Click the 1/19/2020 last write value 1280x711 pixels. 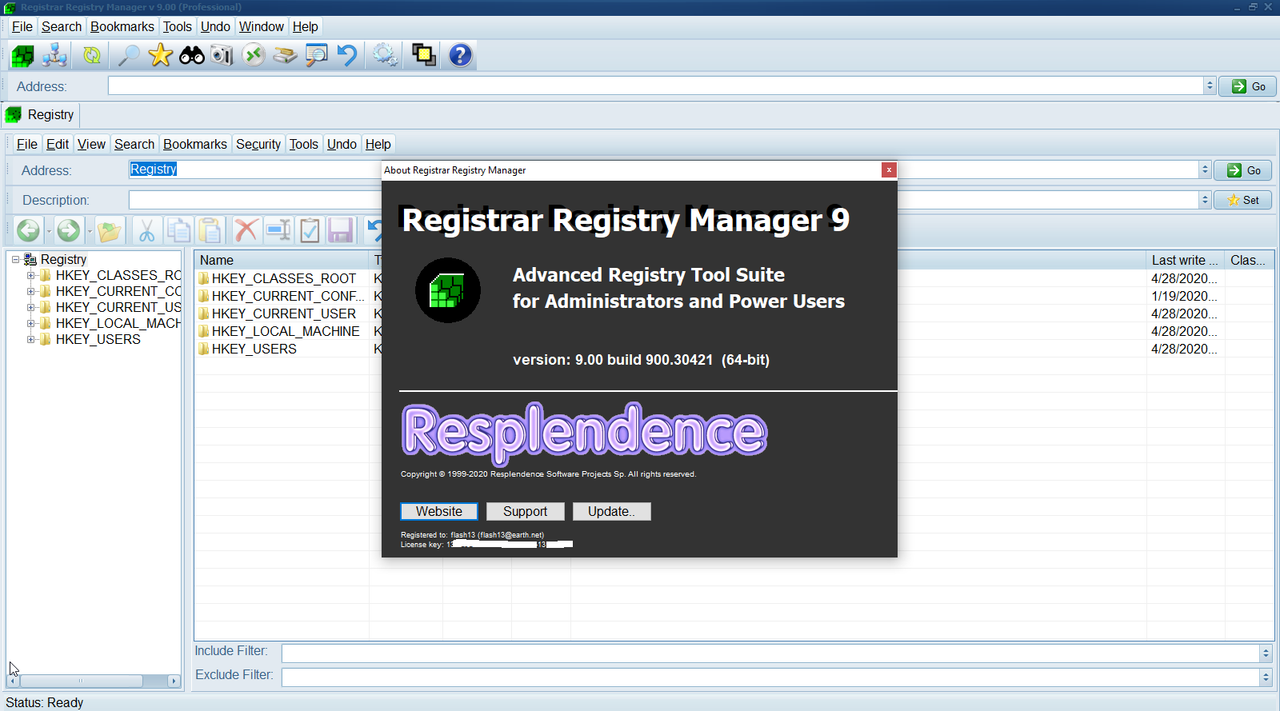click(x=1184, y=296)
